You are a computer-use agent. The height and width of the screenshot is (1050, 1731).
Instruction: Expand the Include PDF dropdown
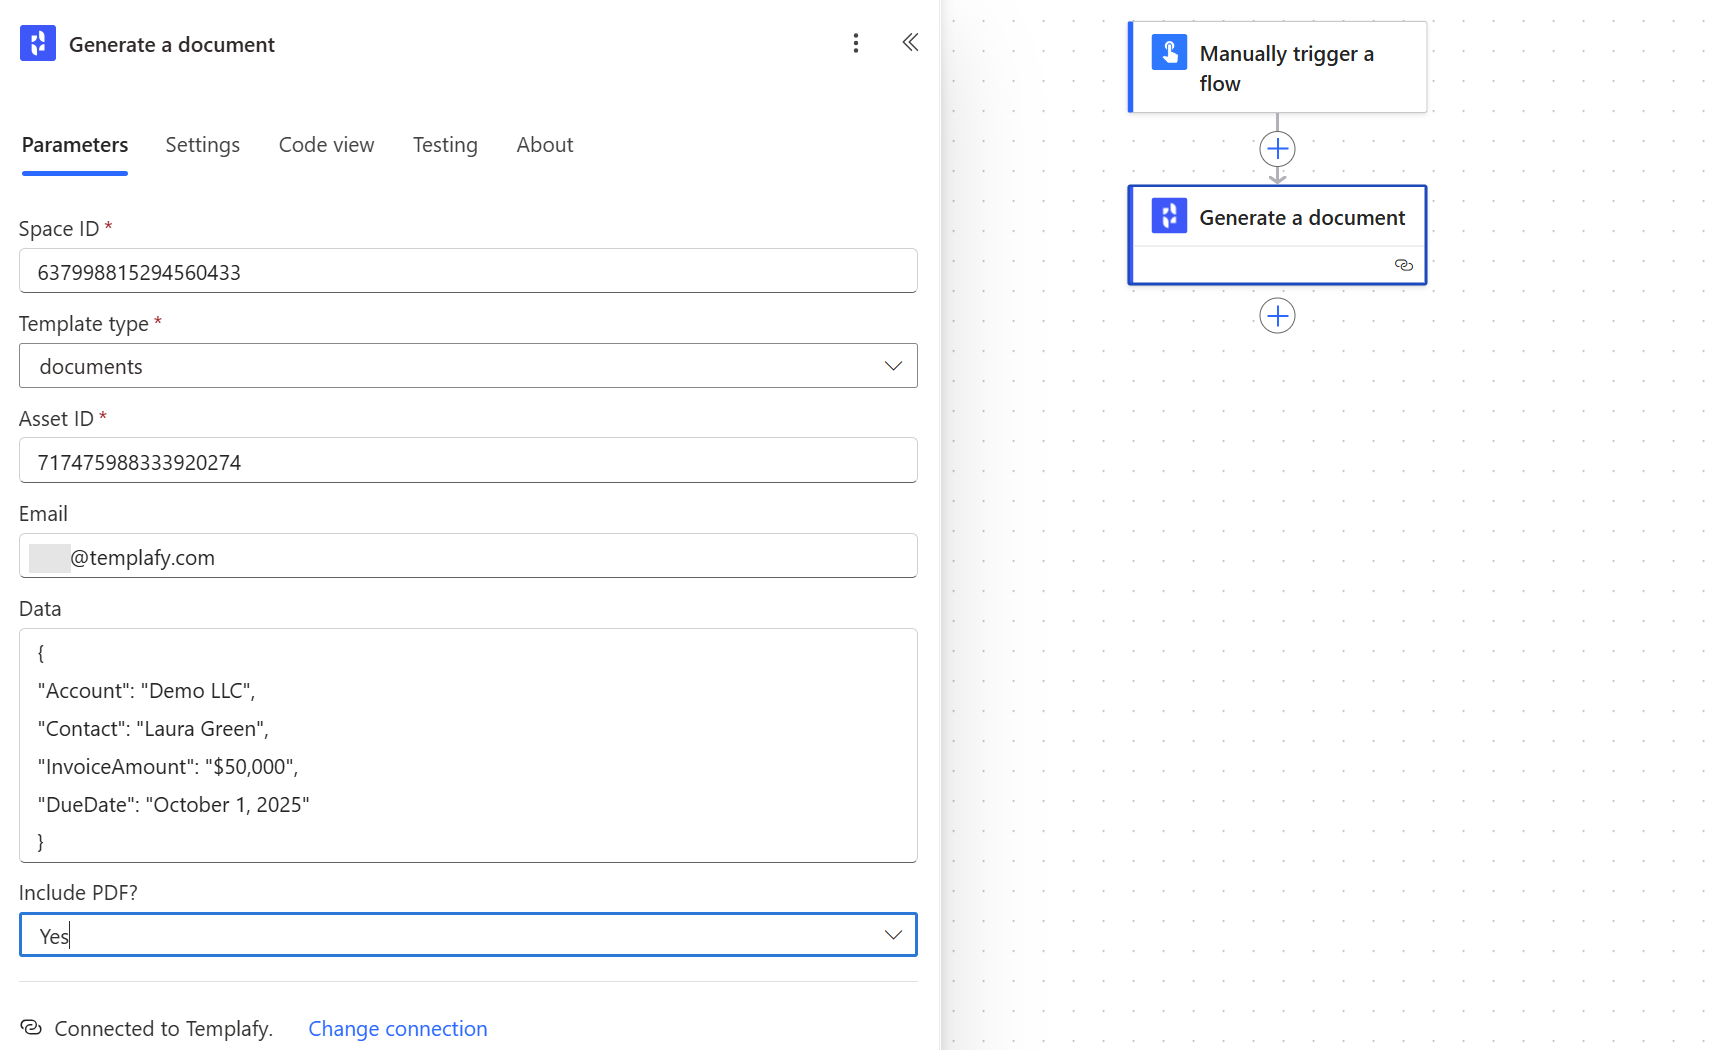891,934
